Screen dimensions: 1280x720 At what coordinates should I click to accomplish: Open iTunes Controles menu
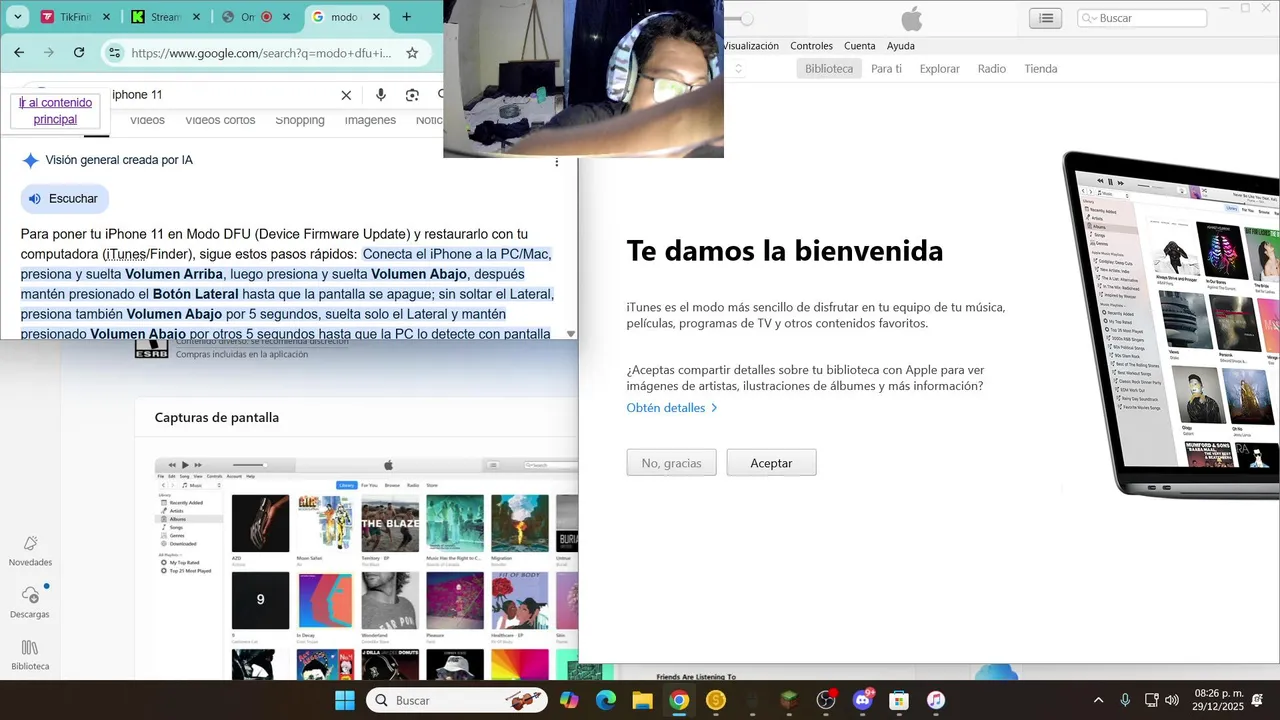pyautogui.click(x=811, y=46)
